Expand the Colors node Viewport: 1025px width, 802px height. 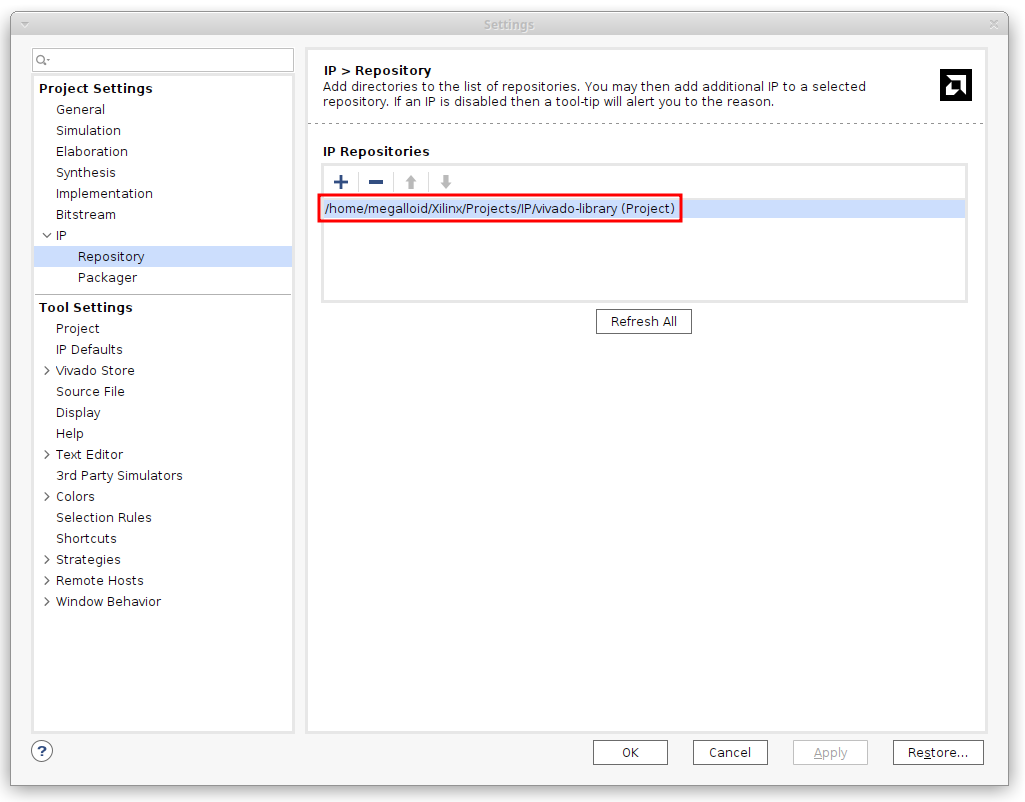(x=46, y=497)
